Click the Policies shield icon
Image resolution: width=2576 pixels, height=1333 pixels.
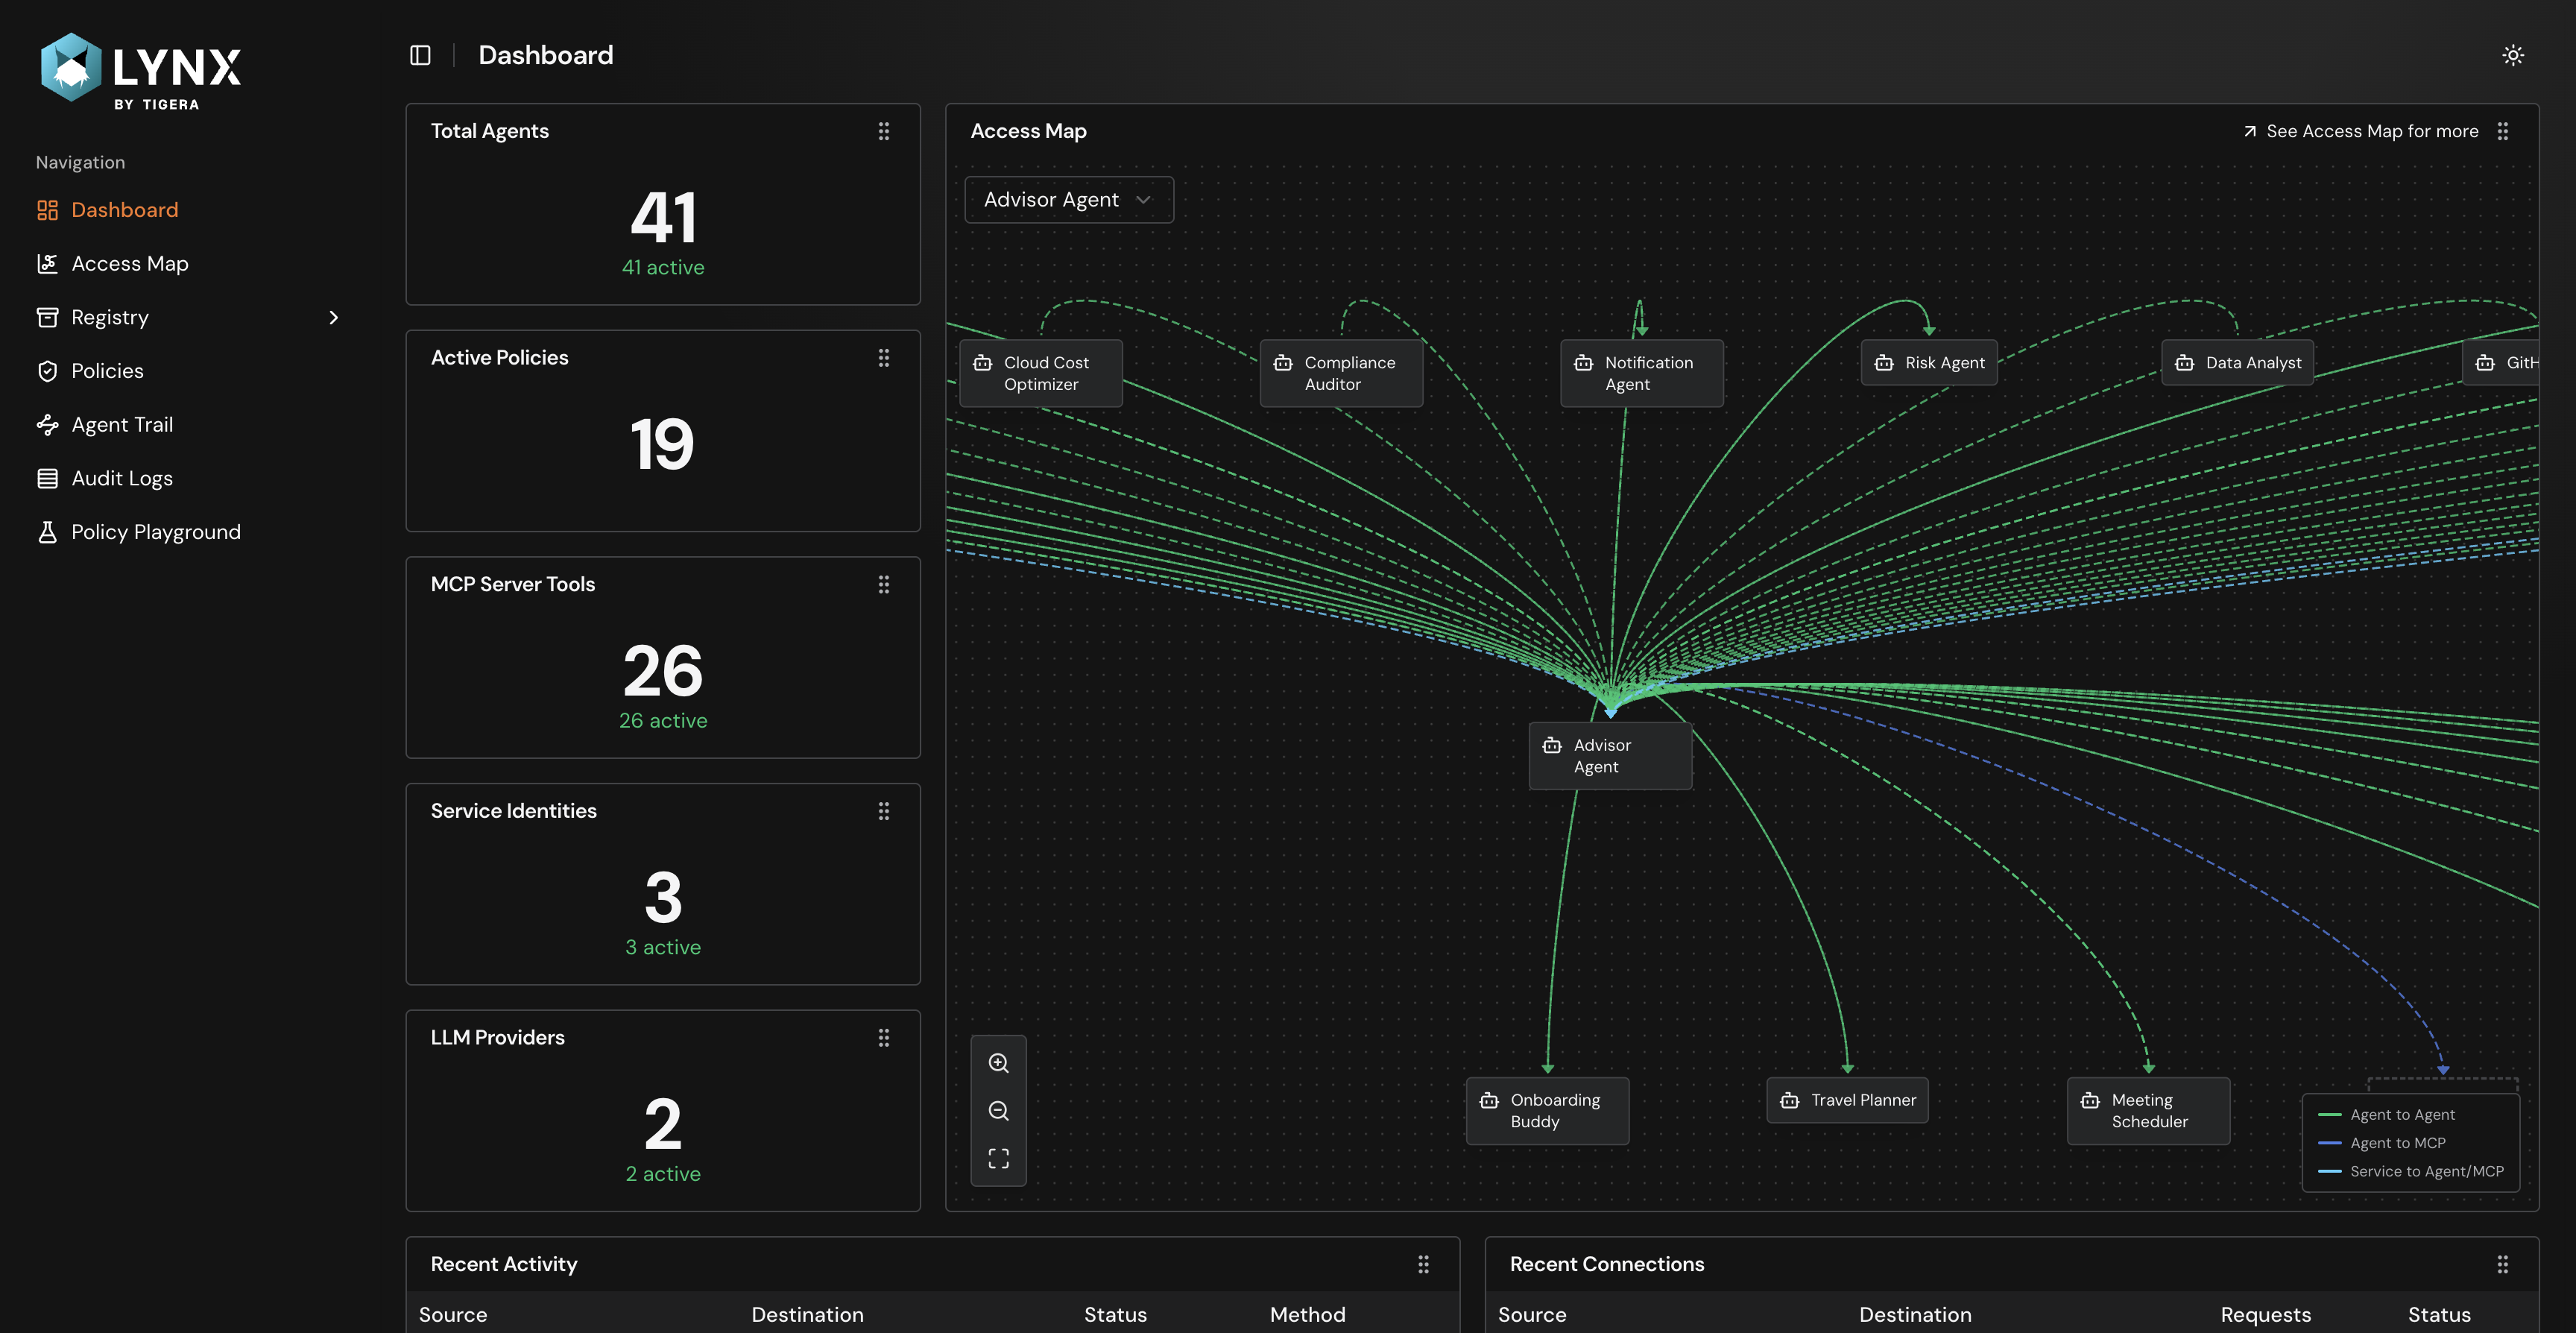click(47, 371)
